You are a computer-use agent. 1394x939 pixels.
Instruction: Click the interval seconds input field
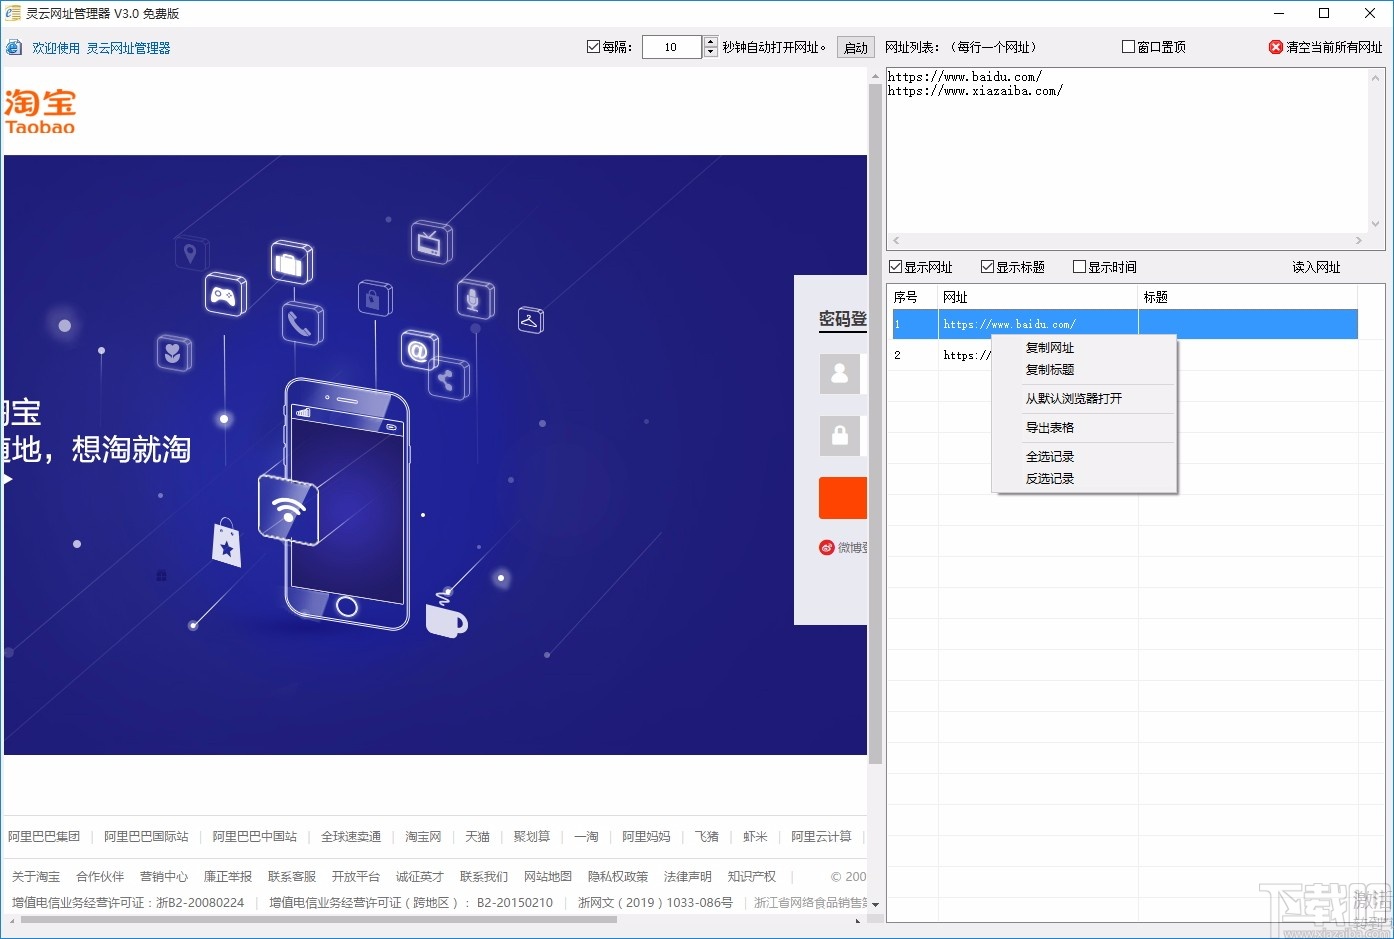click(671, 47)
